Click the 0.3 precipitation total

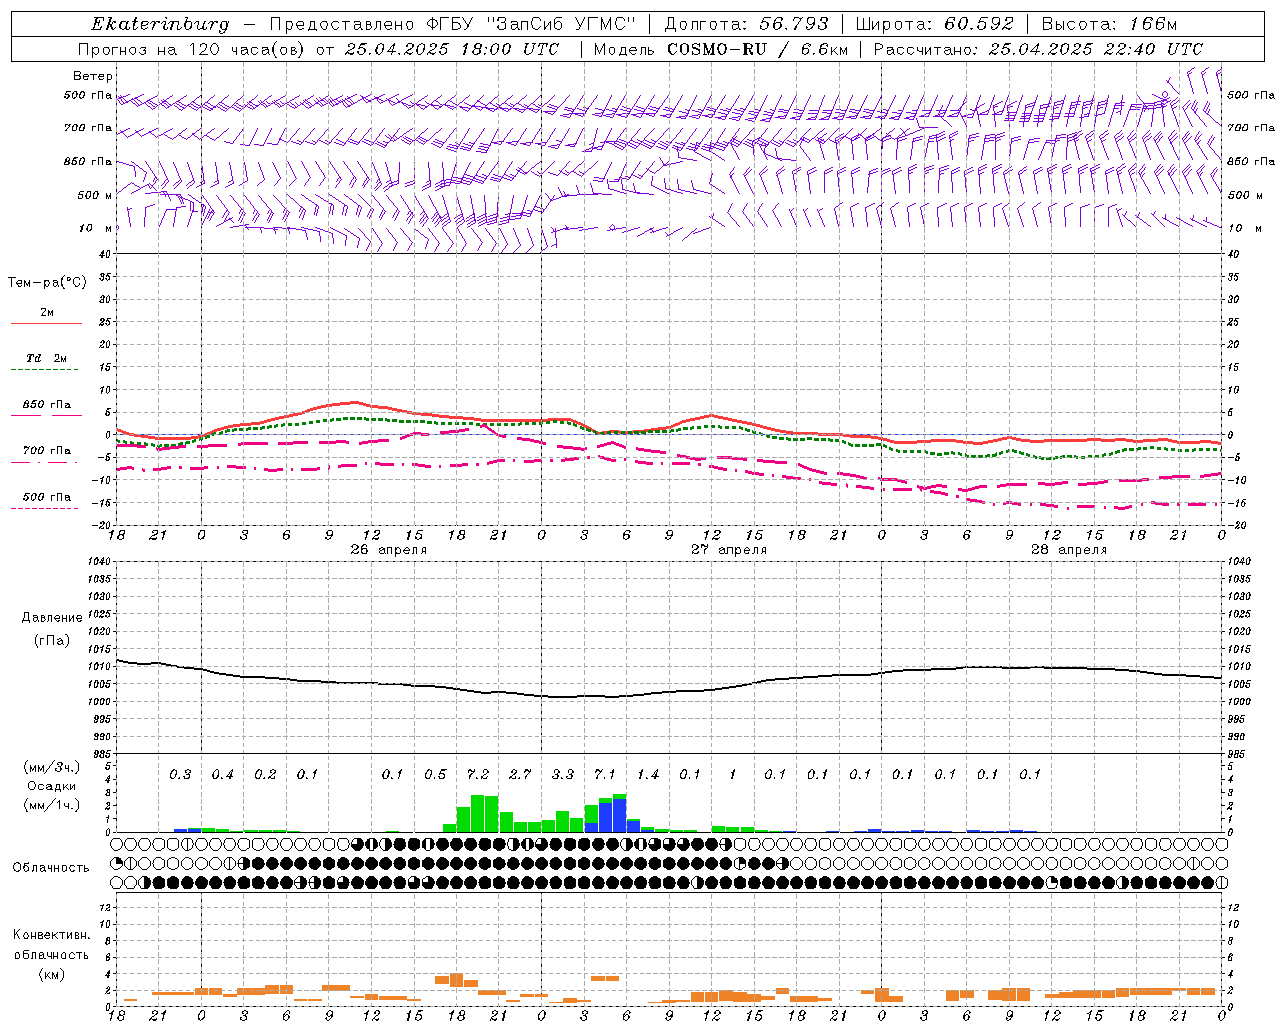[180, 774]
